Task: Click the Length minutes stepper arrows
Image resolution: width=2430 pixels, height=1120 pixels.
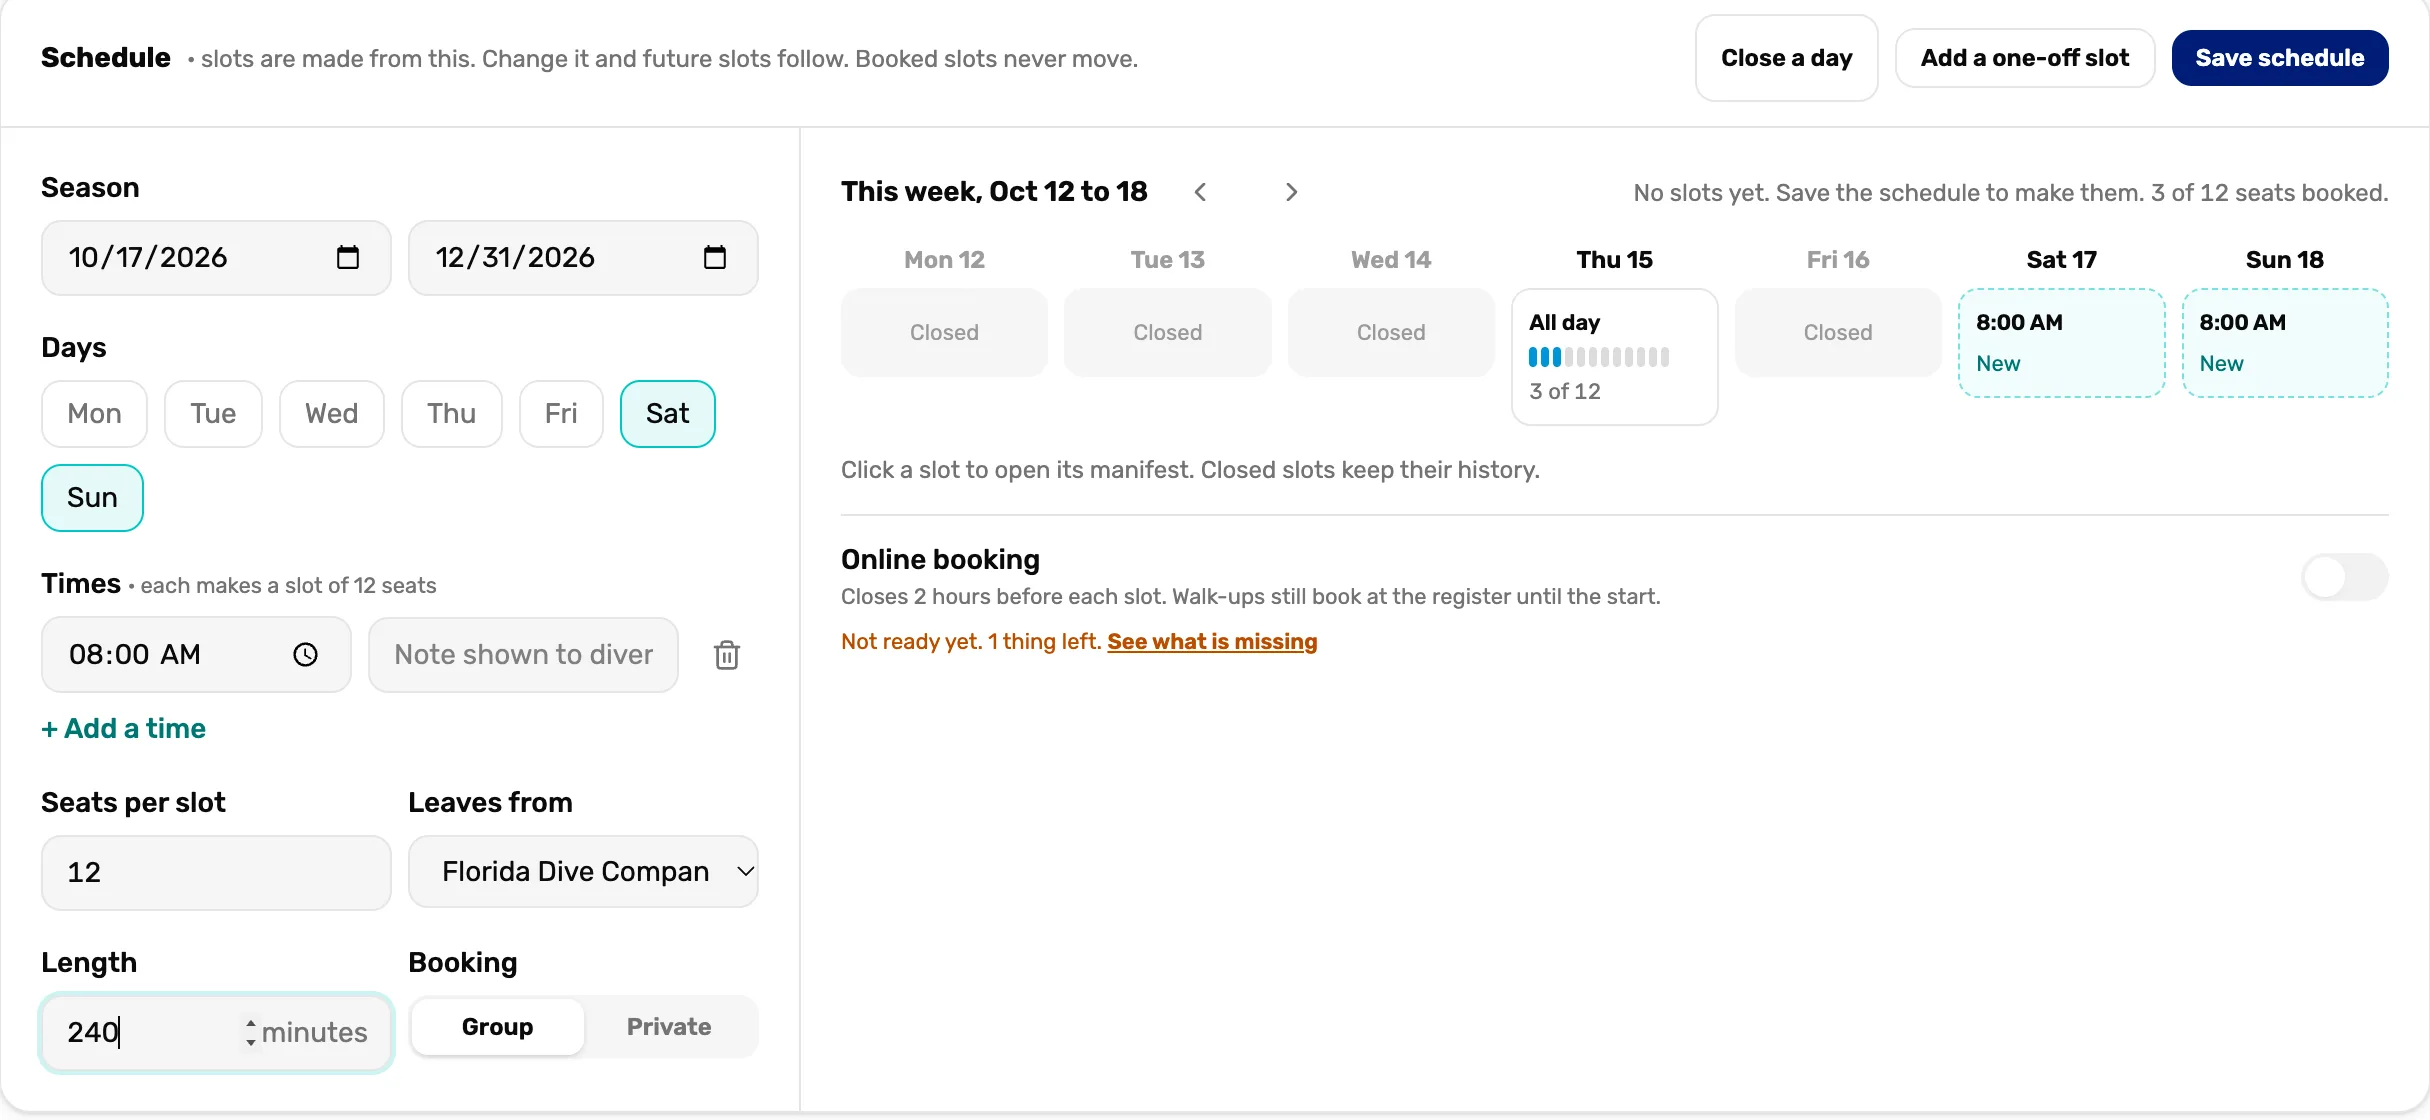Action: pos(250,1032)
